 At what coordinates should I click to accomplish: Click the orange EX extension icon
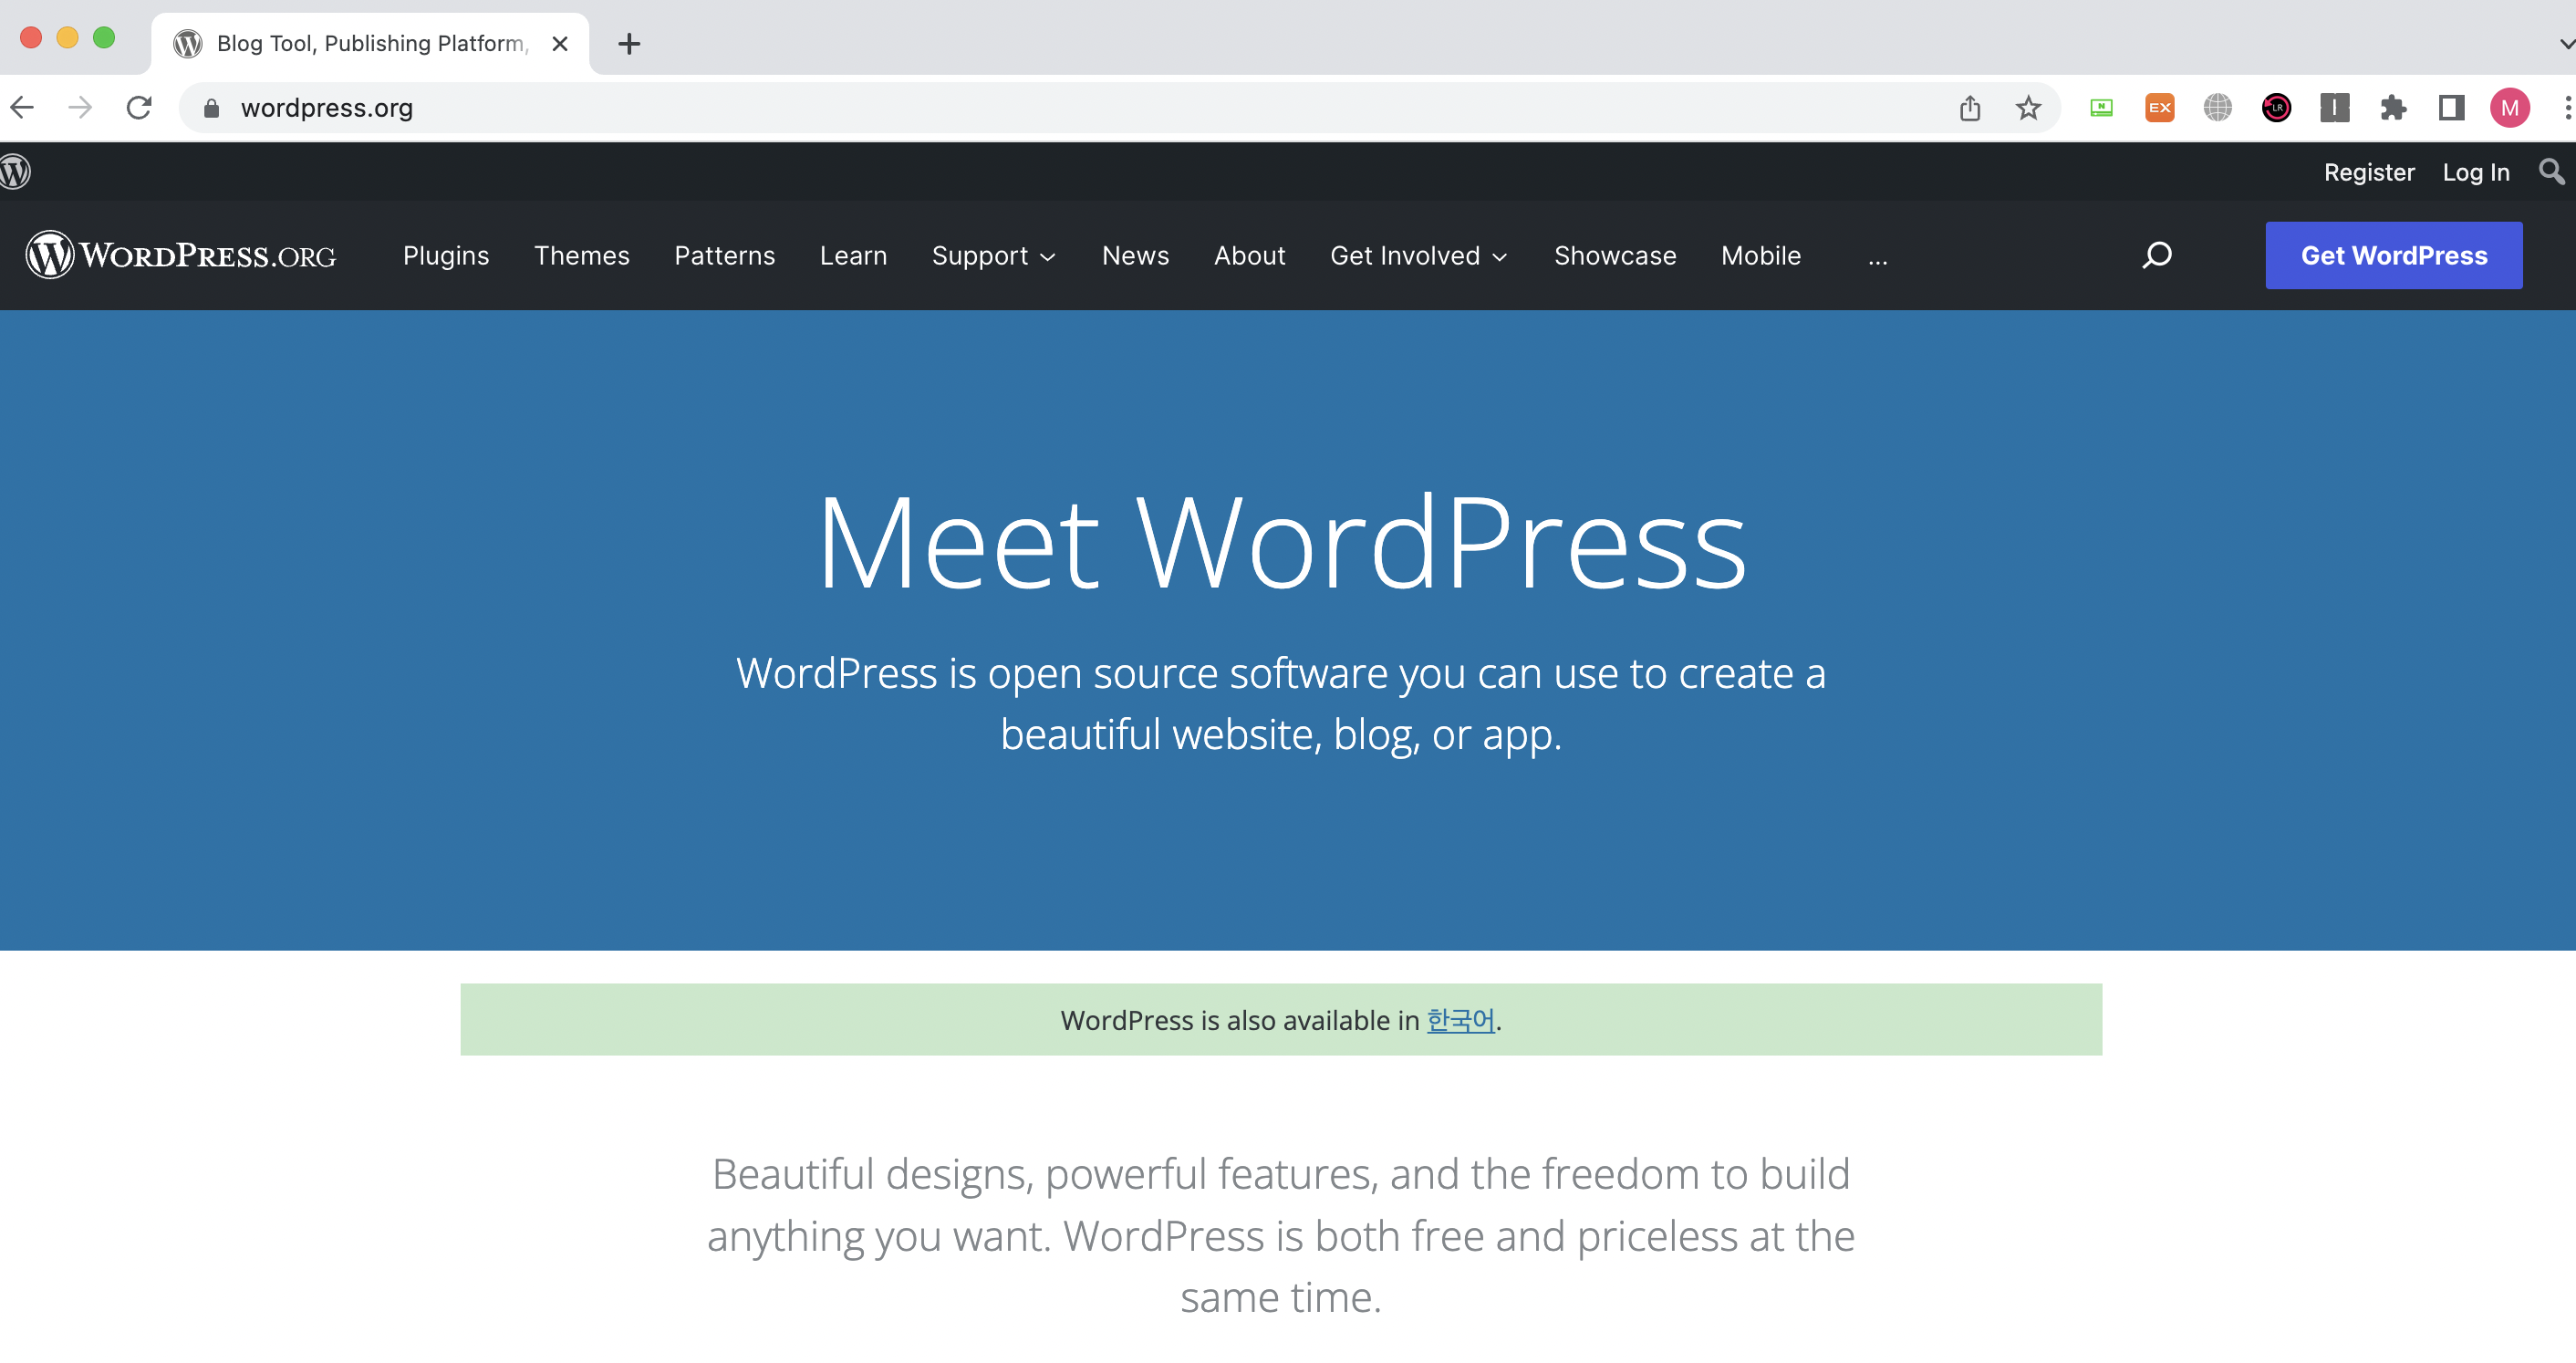pyautogui.click(x=2159, y=107)
